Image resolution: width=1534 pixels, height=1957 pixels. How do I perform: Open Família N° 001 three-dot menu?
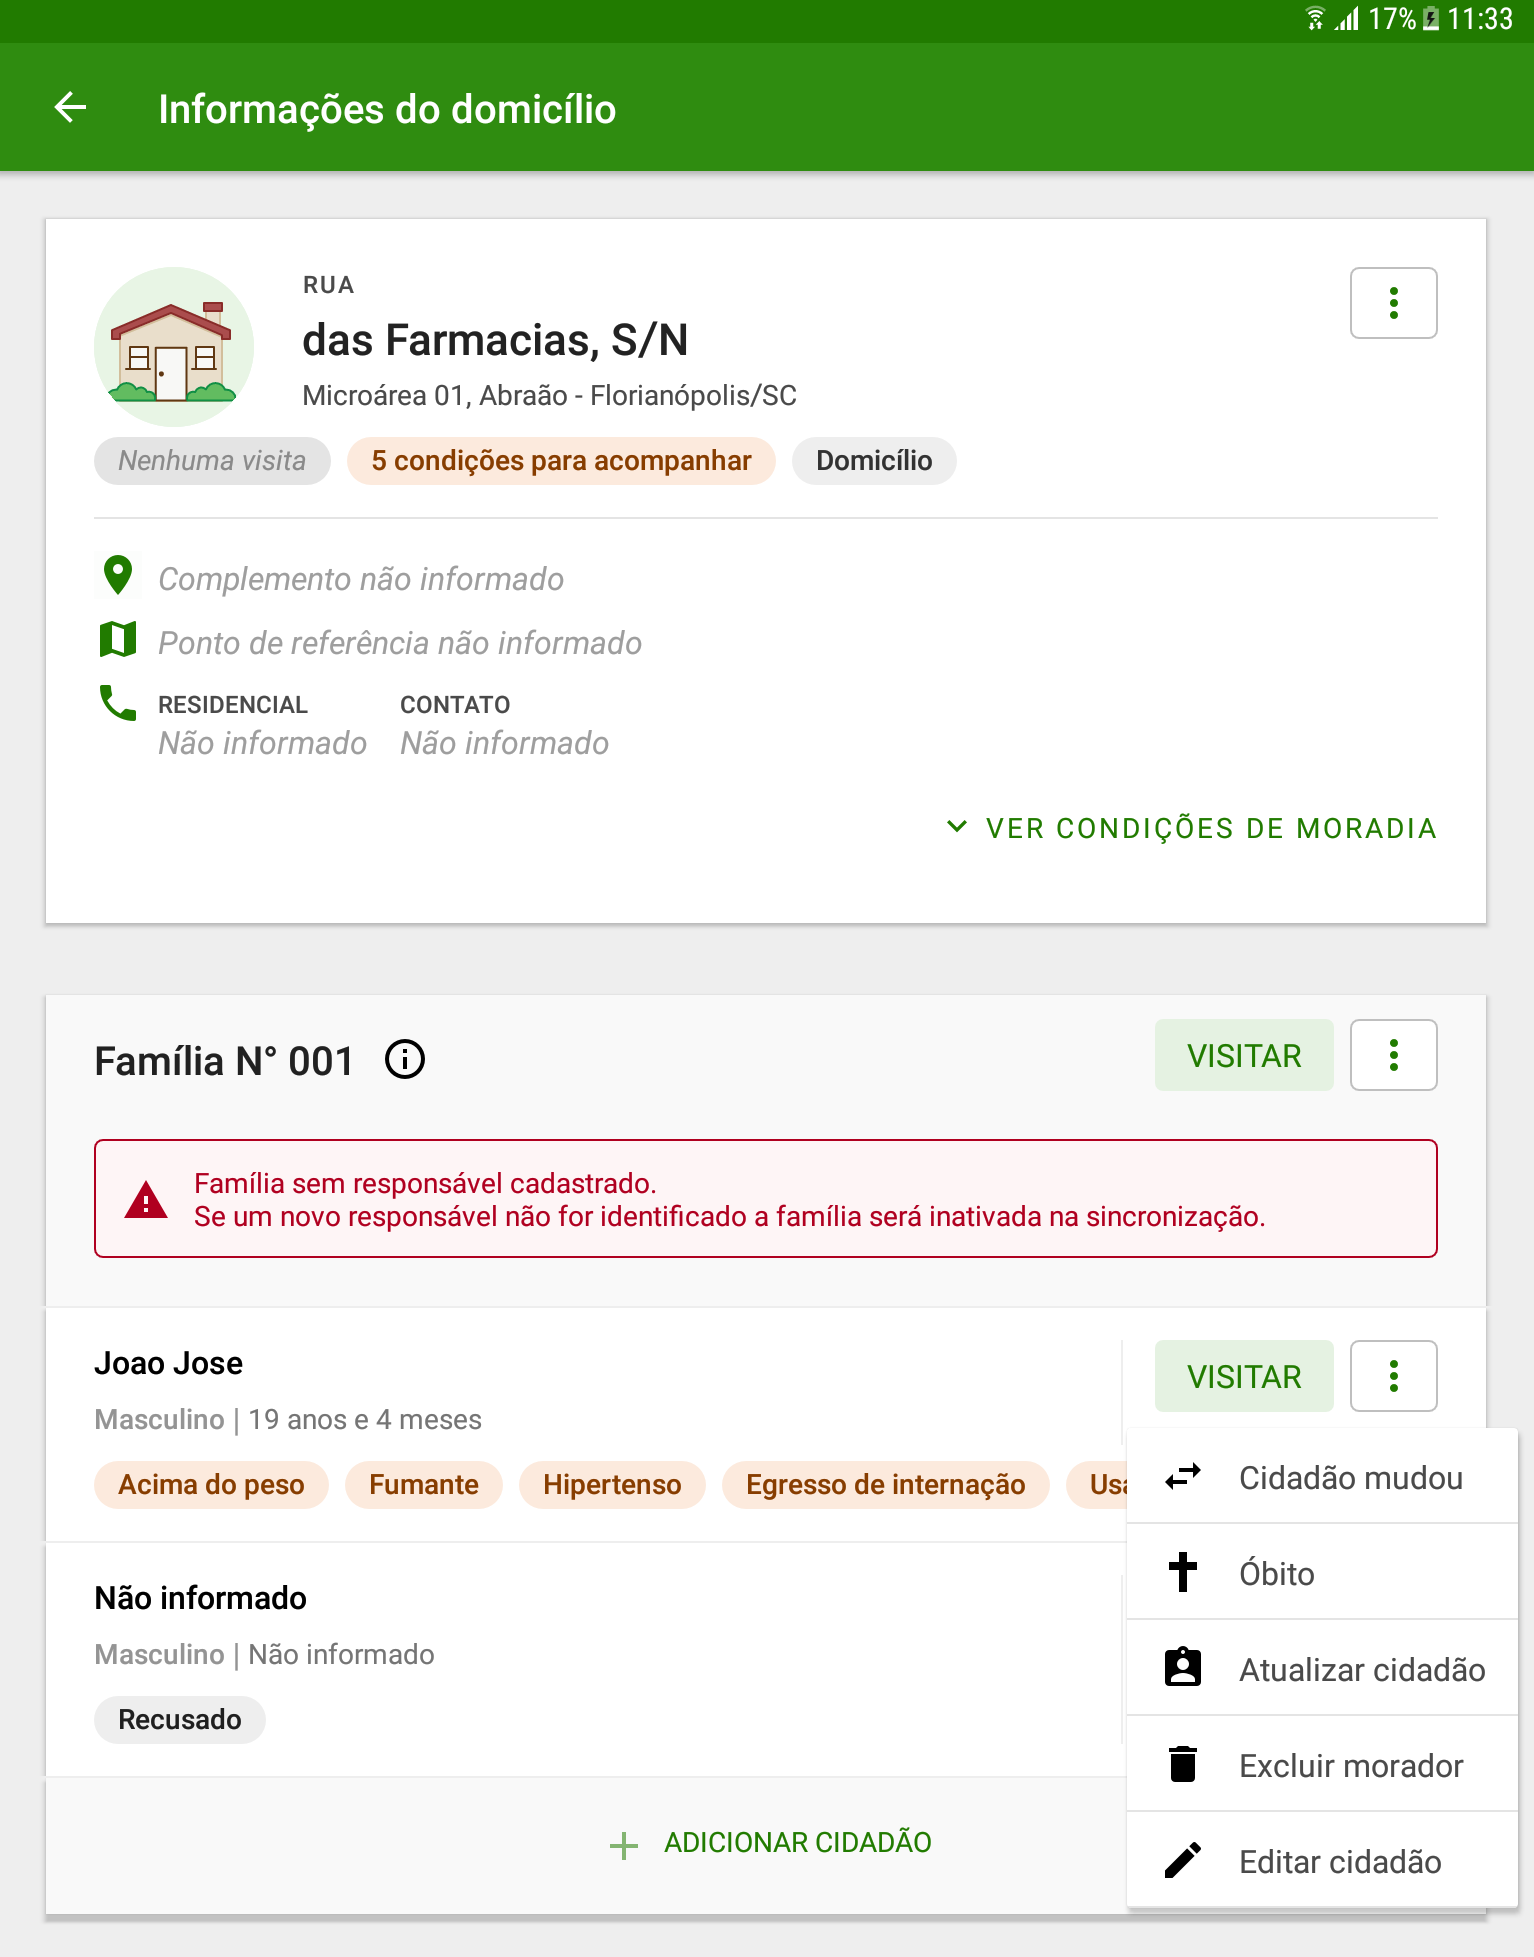tap(1393, 1055)
